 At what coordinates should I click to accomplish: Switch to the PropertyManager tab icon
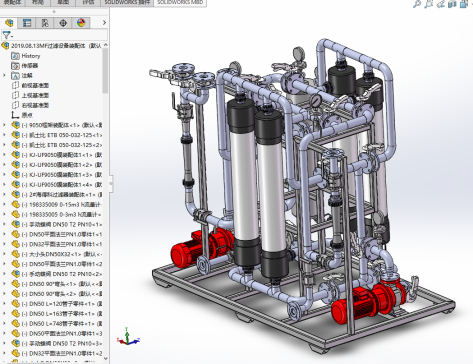click(27, 23)
